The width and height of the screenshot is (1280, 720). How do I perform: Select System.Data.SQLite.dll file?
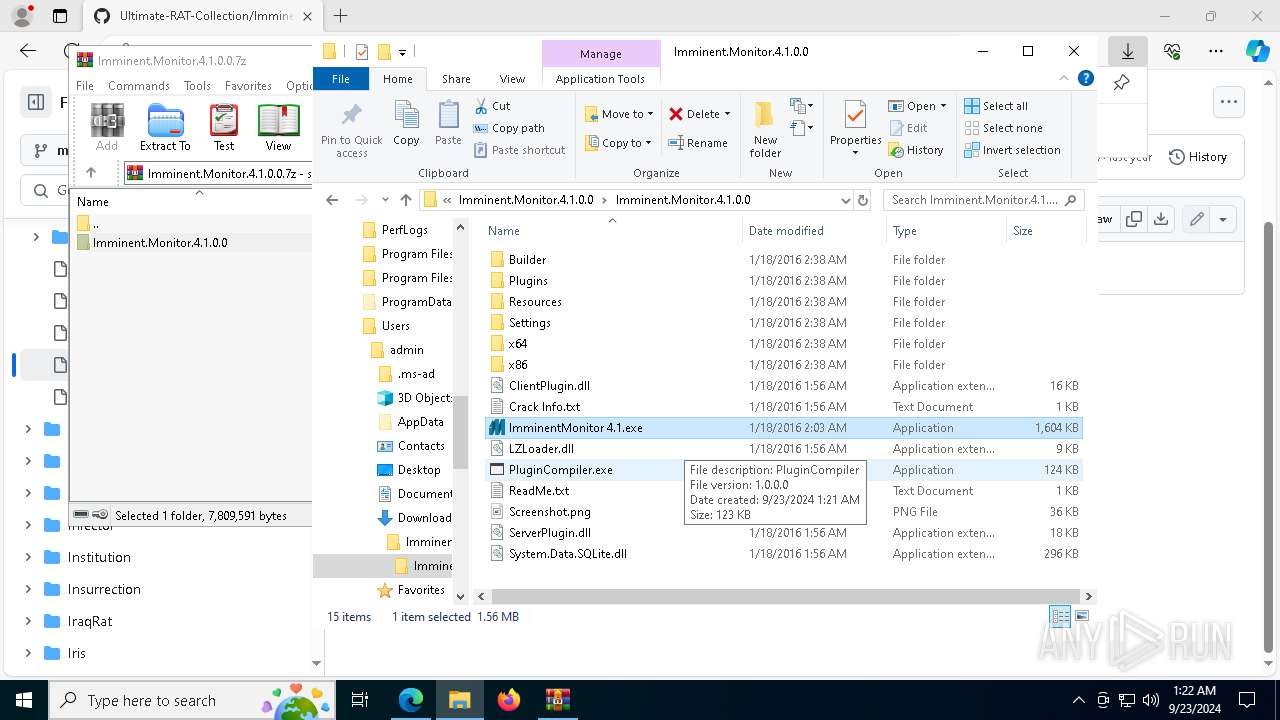tap(783, 554)
